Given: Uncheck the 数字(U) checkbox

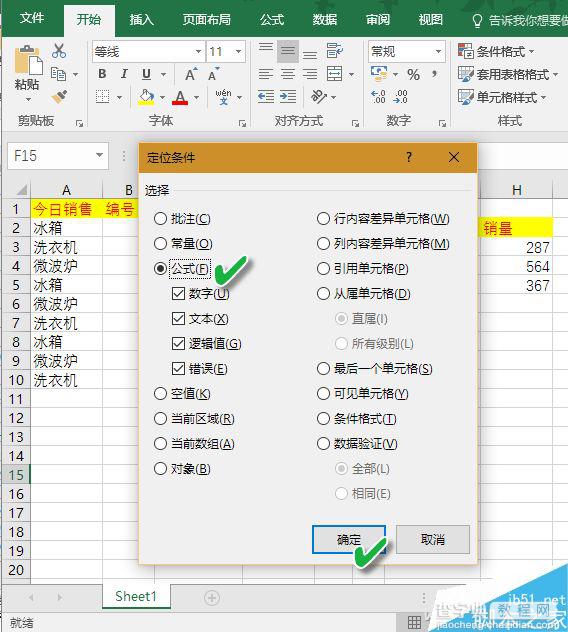Looking at the screenshot, I should [x=201, y=293].
